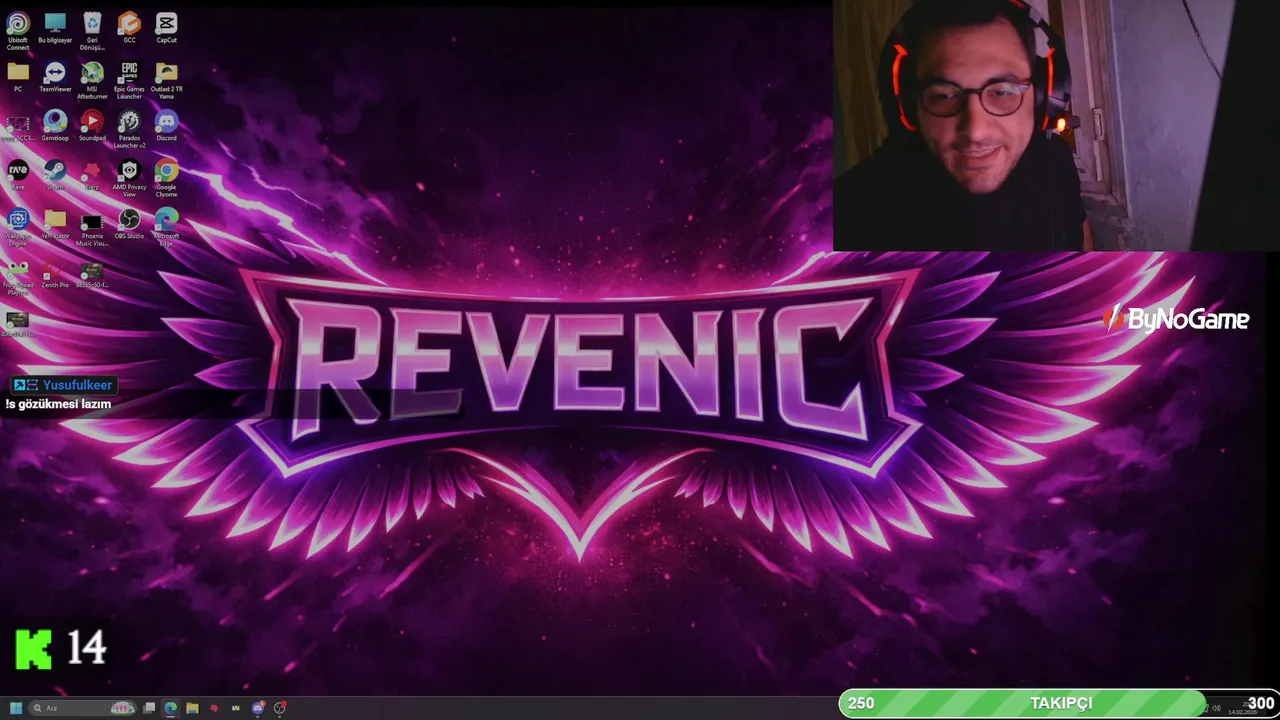Open Outlast 2 TR Yama folder
Image resolution: width=1280 pixels, height=720 pixels.
point(166,80)
